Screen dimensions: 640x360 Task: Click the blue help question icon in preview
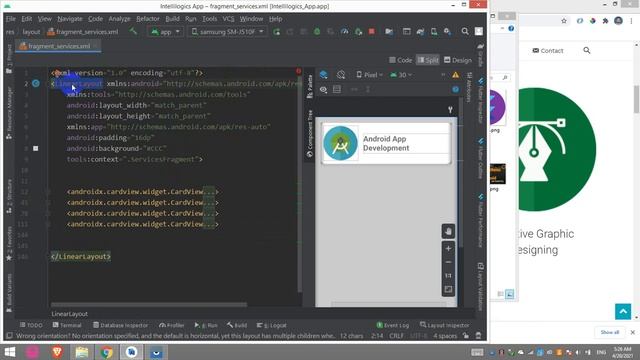tap(456, 89)
